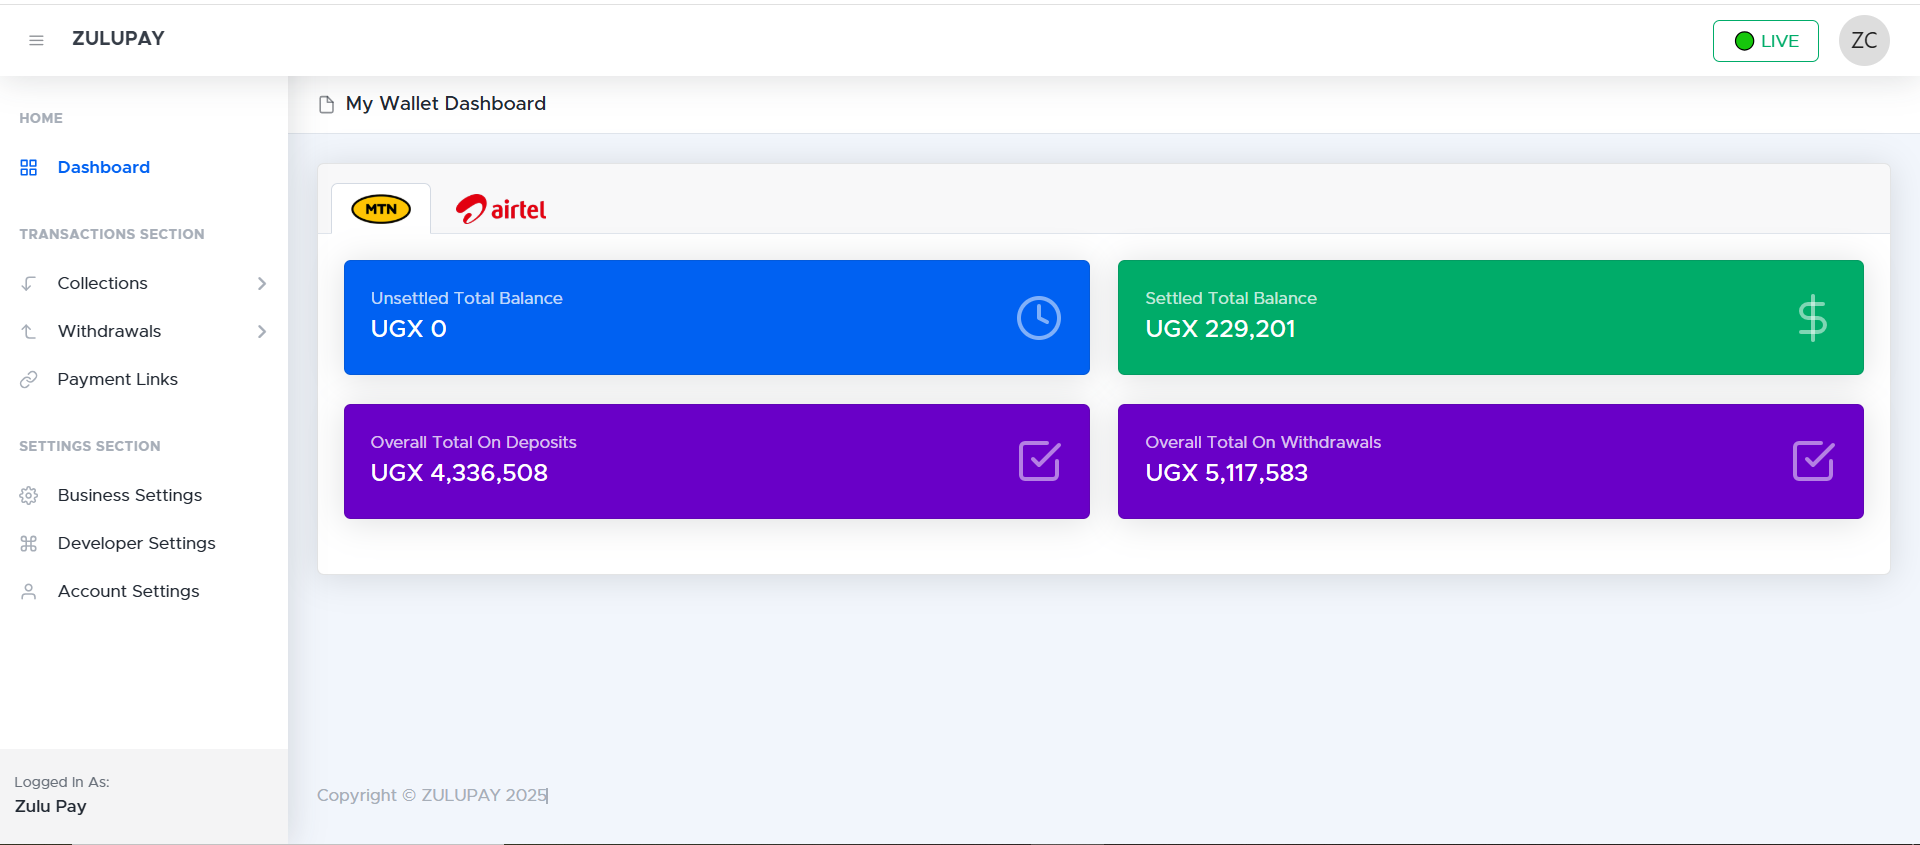Click the HOME section heading
This screenshot has width=1920, height=845.
[x=41, y=118]
